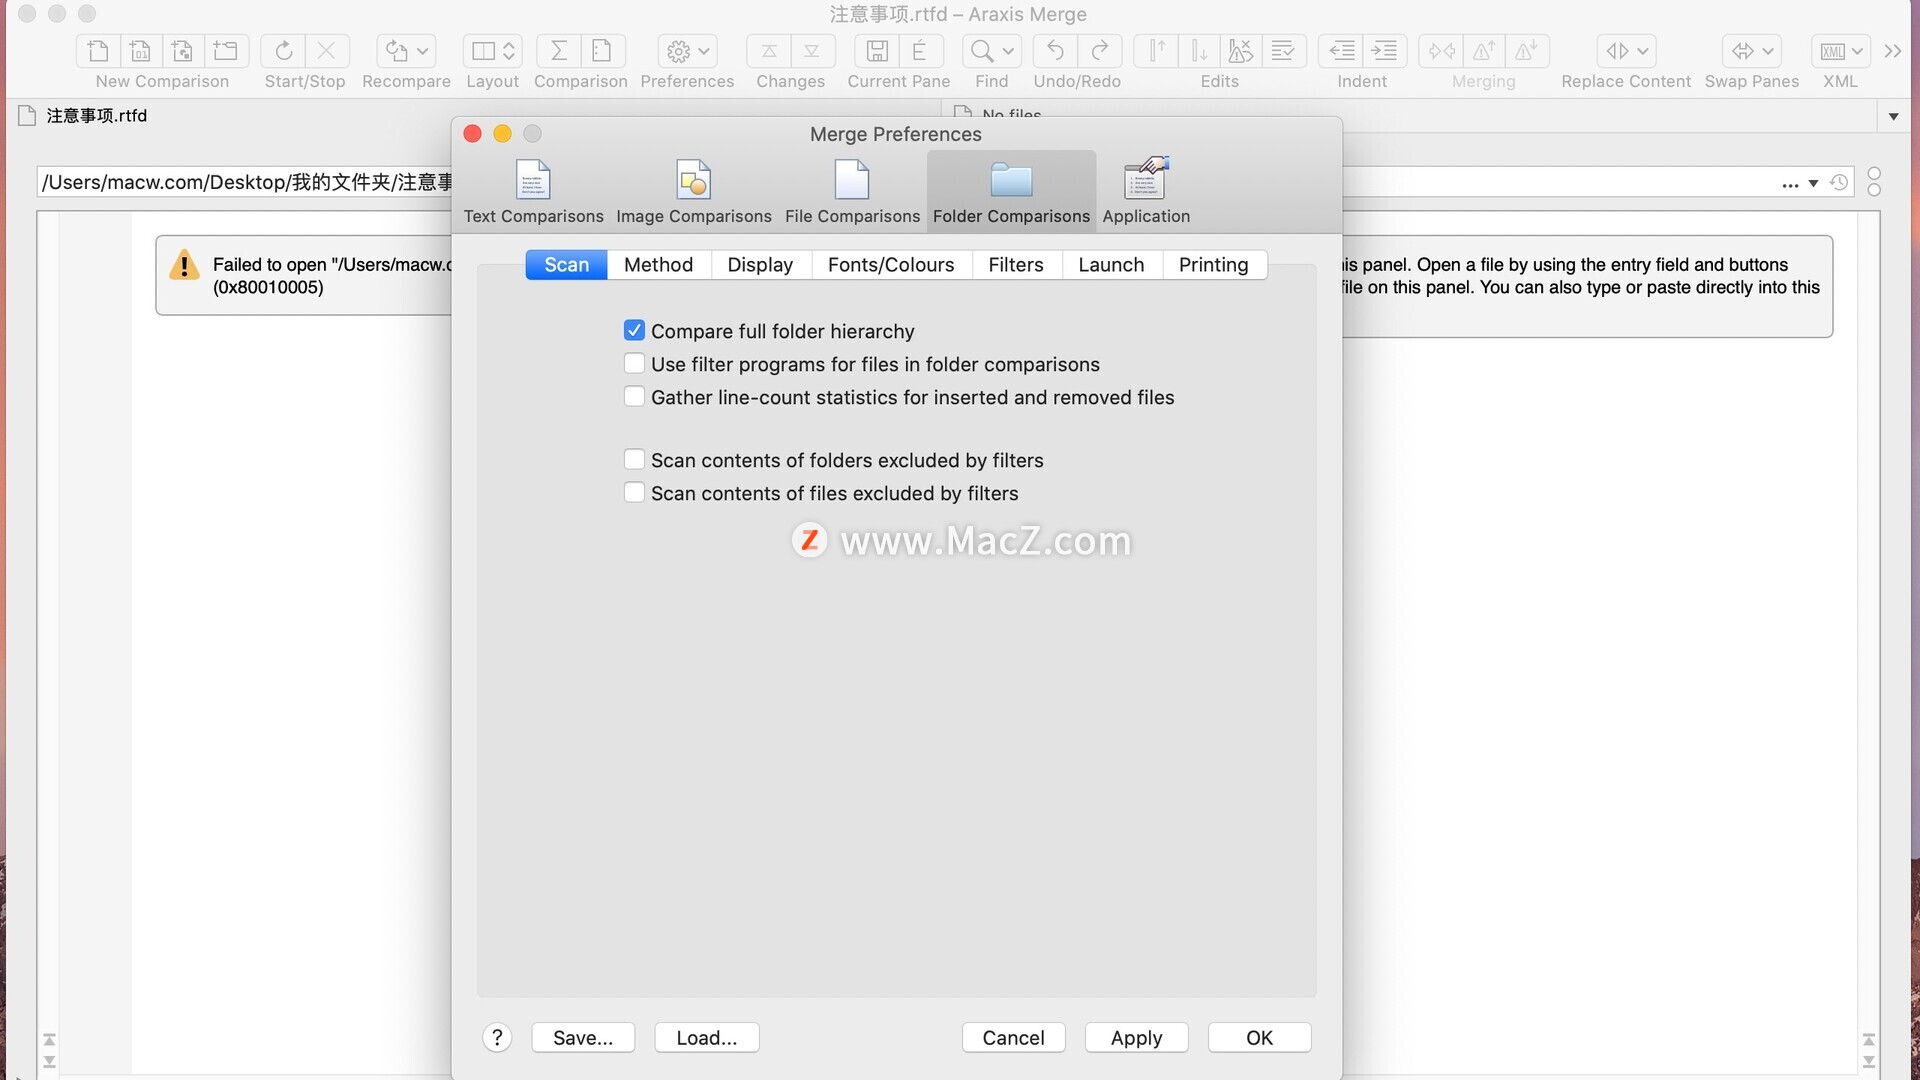Image resolution: width=1920 pixels, height=1080 pixels.
Task: Open the tab list arrow at far right
Action: tap(1893, 117)
